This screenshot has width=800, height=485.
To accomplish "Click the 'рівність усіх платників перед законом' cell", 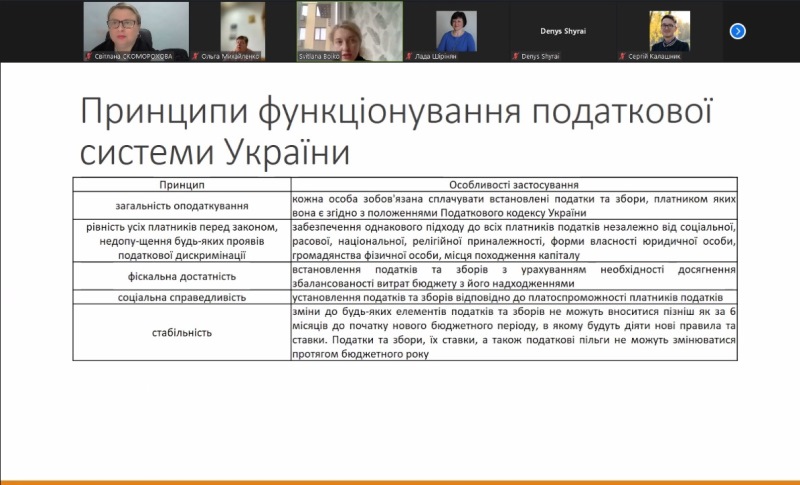I will coord(182,241).
